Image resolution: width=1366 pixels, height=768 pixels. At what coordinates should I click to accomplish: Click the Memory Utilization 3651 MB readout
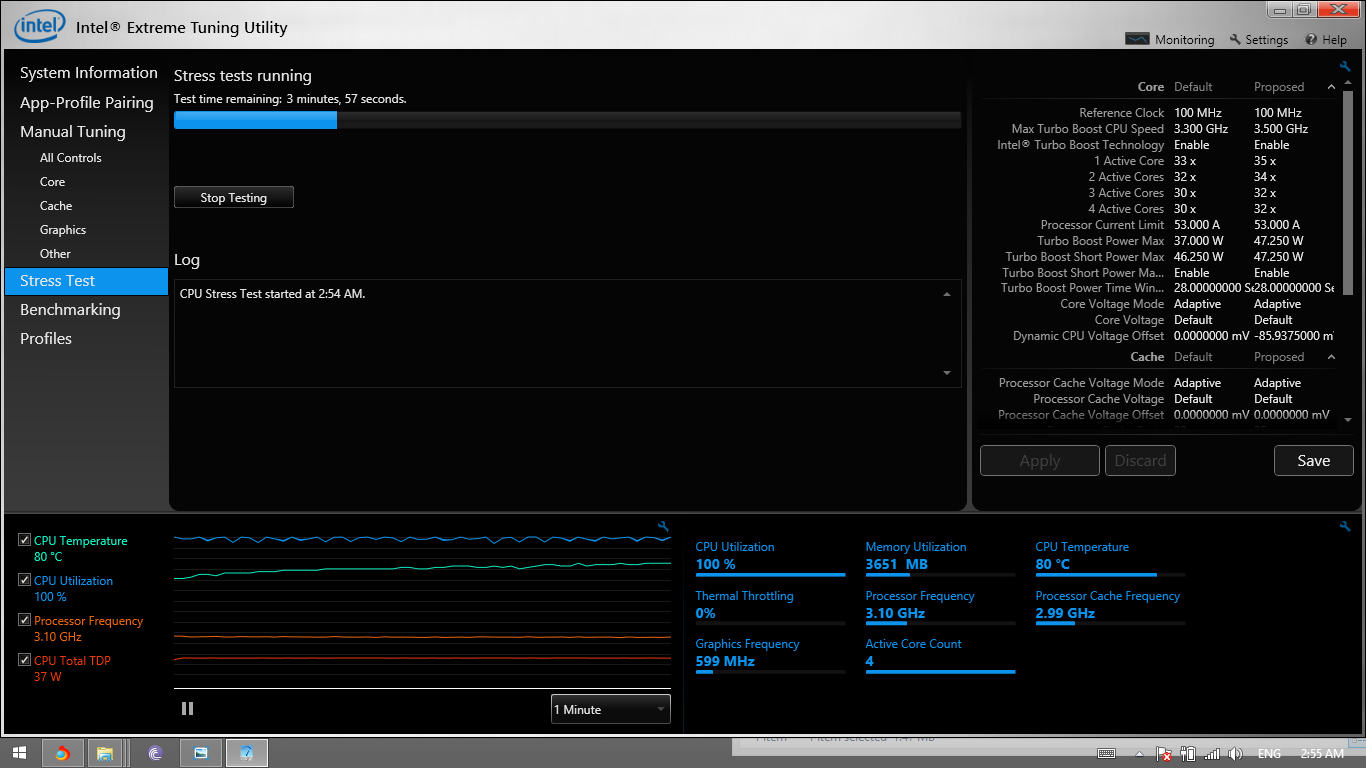(897, 564)
